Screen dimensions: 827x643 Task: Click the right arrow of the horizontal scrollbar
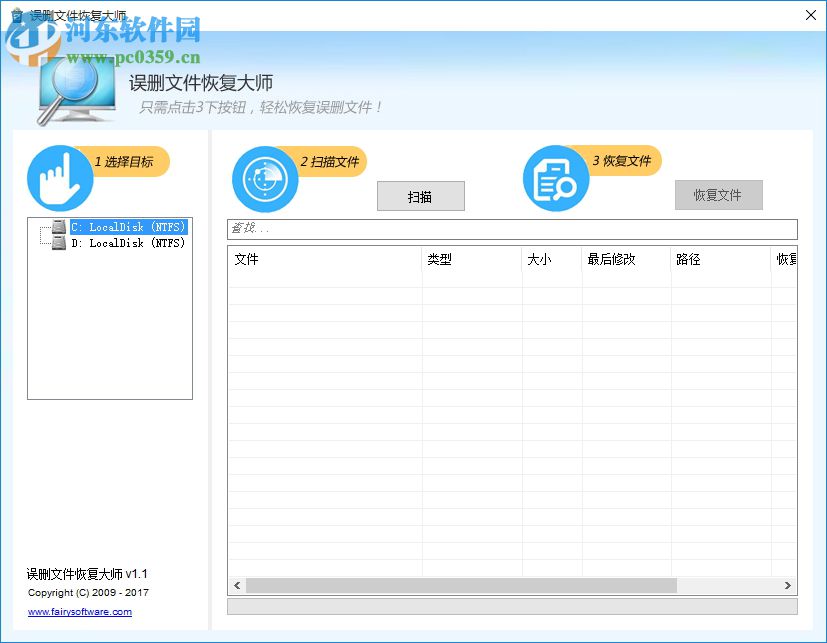point(786,585)
